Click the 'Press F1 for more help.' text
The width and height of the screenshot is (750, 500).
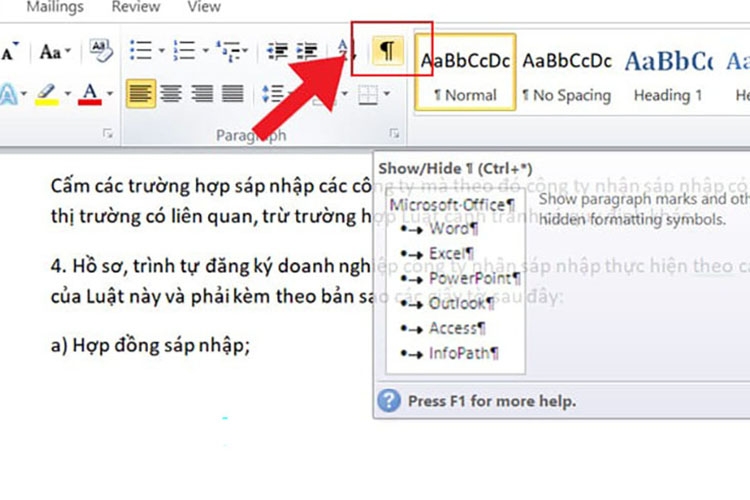point(492,401)
